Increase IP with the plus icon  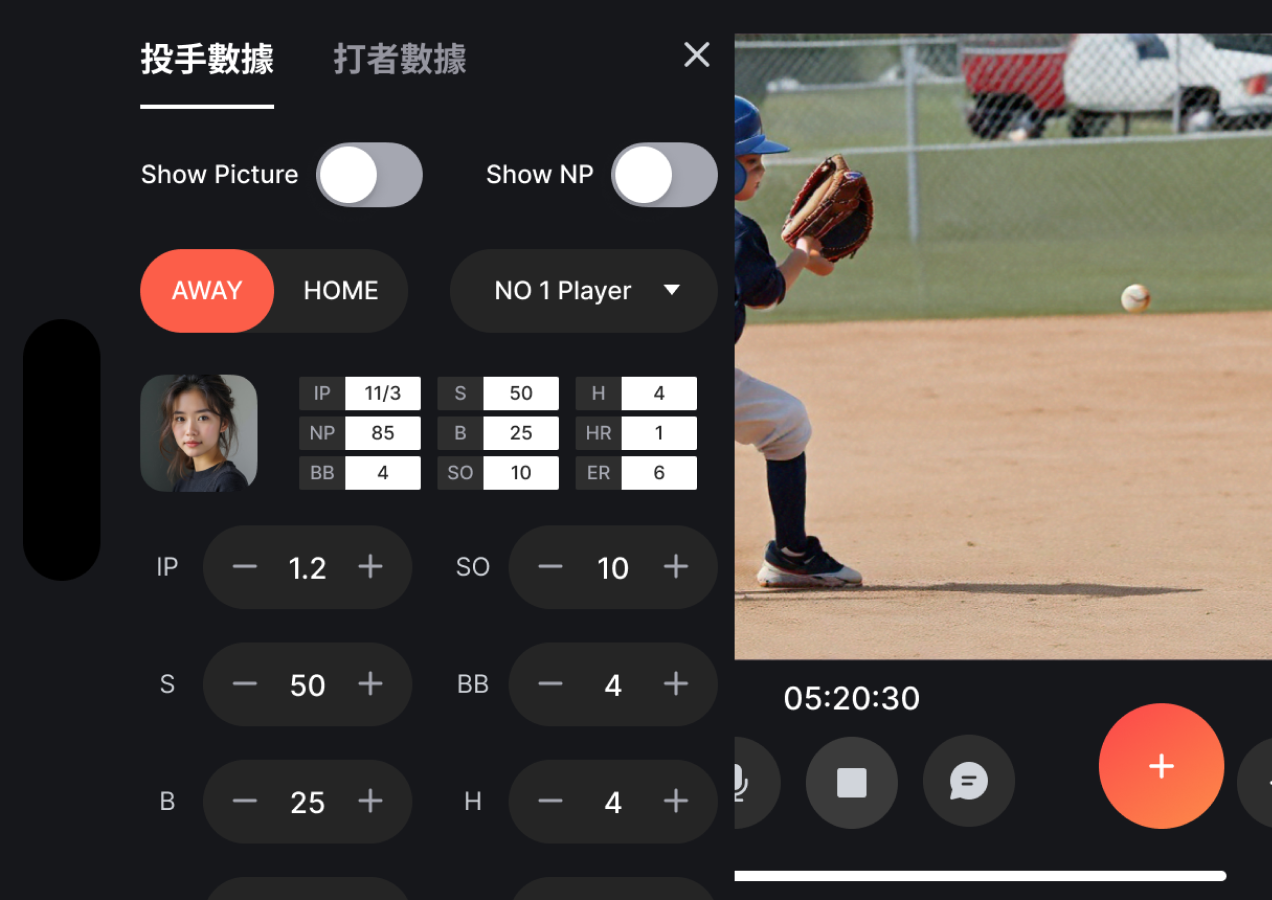(x=371, y=567)
